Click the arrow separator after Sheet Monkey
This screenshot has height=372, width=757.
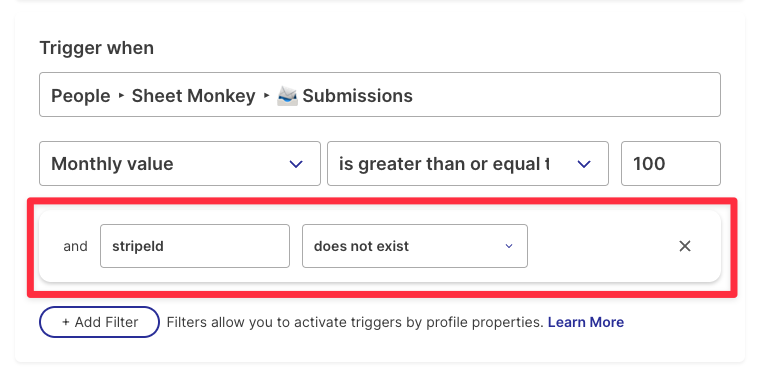coord(266,96)
